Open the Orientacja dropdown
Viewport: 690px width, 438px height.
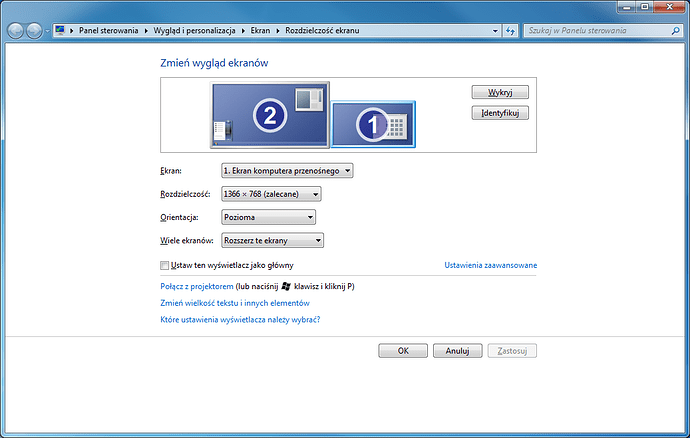[x=268, y=217]
